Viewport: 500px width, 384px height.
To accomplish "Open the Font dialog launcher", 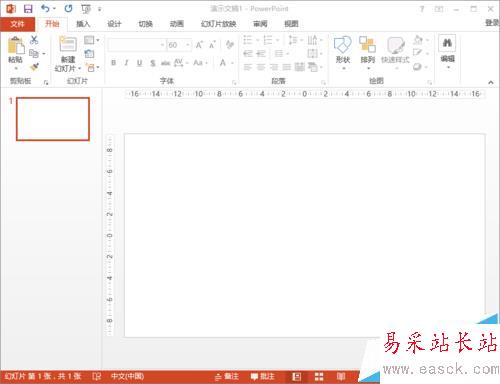I will click(x=234, y=82).
